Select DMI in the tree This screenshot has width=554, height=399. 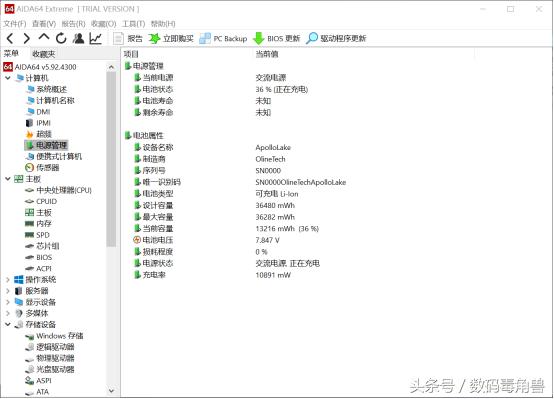(x=39, y=112)
